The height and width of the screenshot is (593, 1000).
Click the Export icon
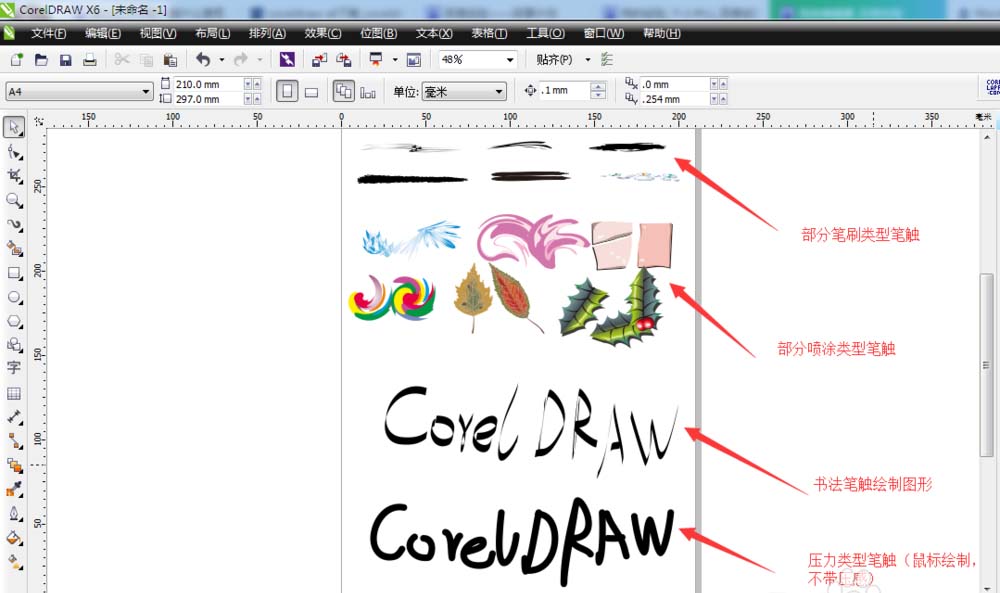pos(344,60)
